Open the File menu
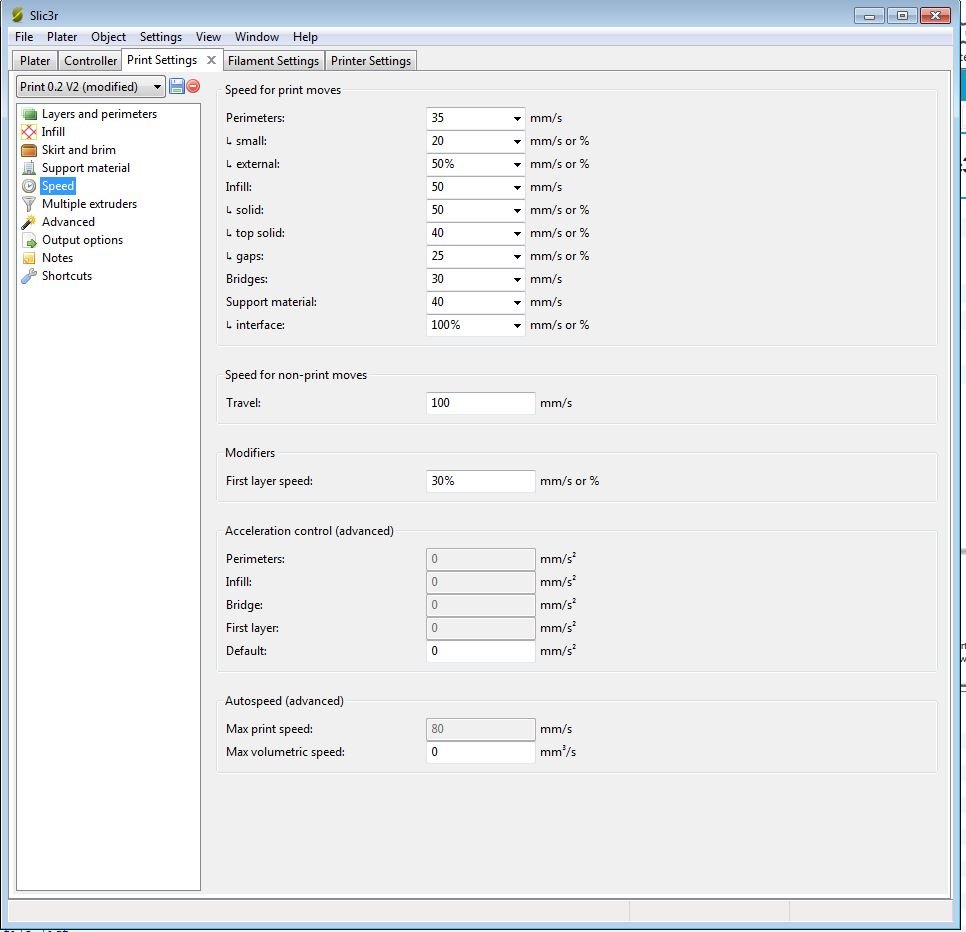This screenshot has width=966, height=932. pyautogui.click(x=24, y=37)
